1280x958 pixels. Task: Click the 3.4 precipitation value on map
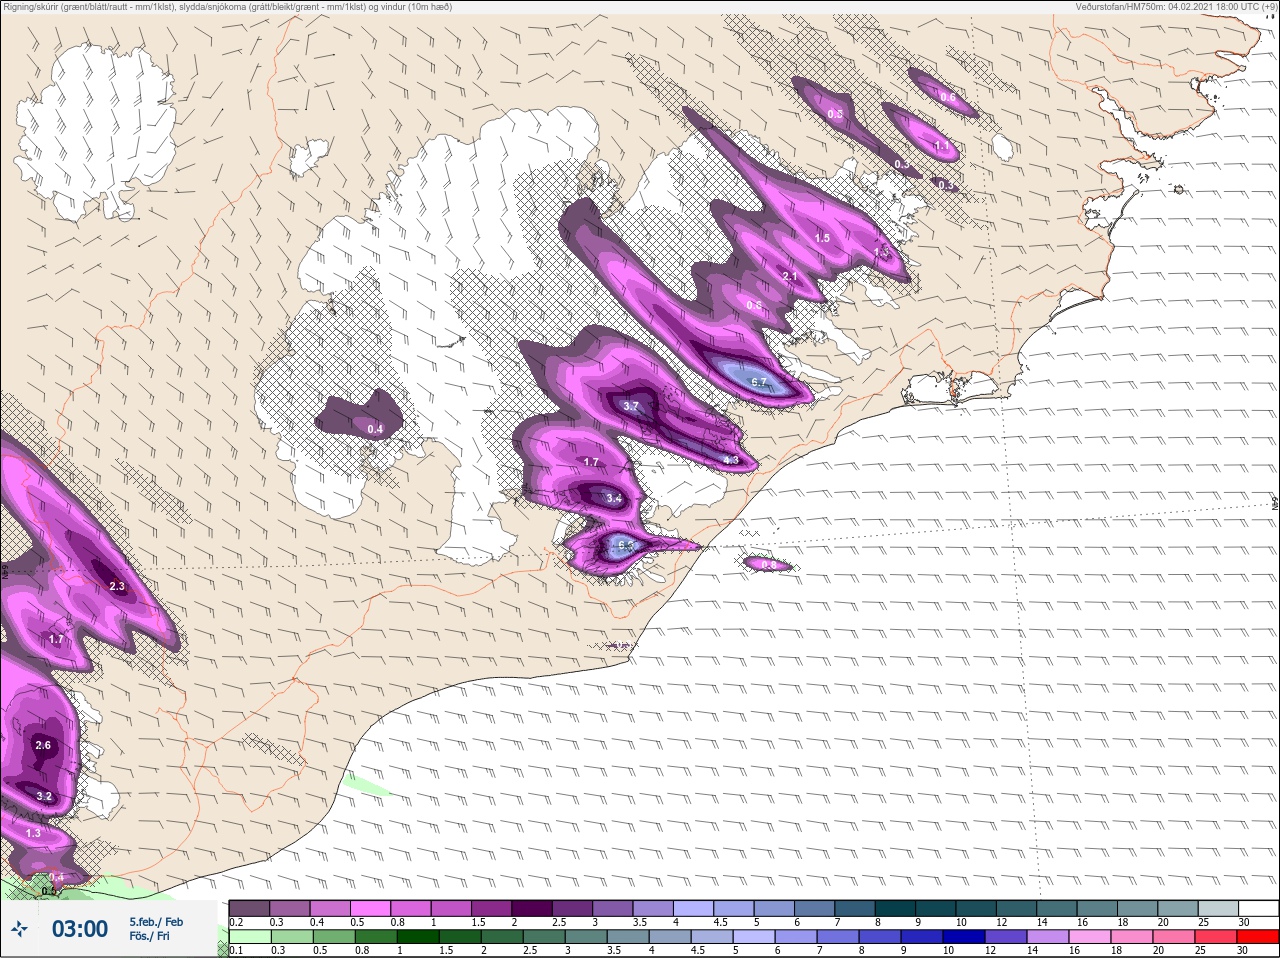[614, 498]
